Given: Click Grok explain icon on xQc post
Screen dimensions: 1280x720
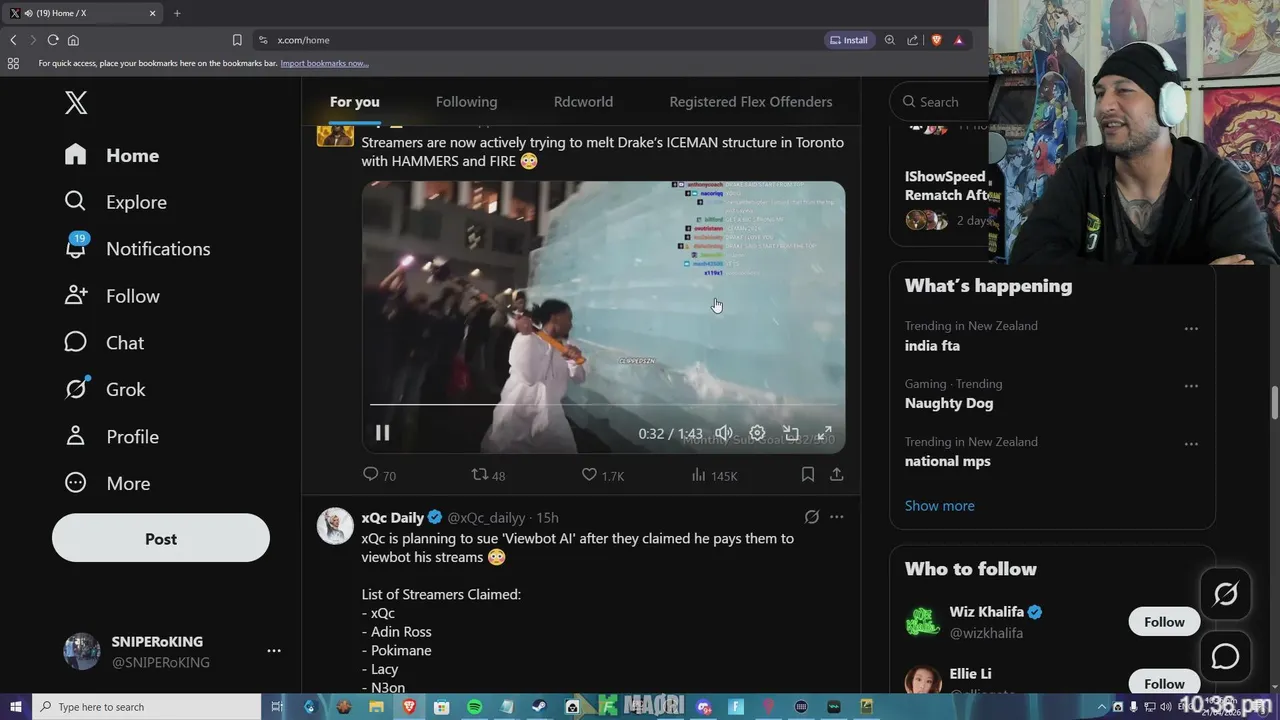Looking at the screenshot, I should click(812, 517).
